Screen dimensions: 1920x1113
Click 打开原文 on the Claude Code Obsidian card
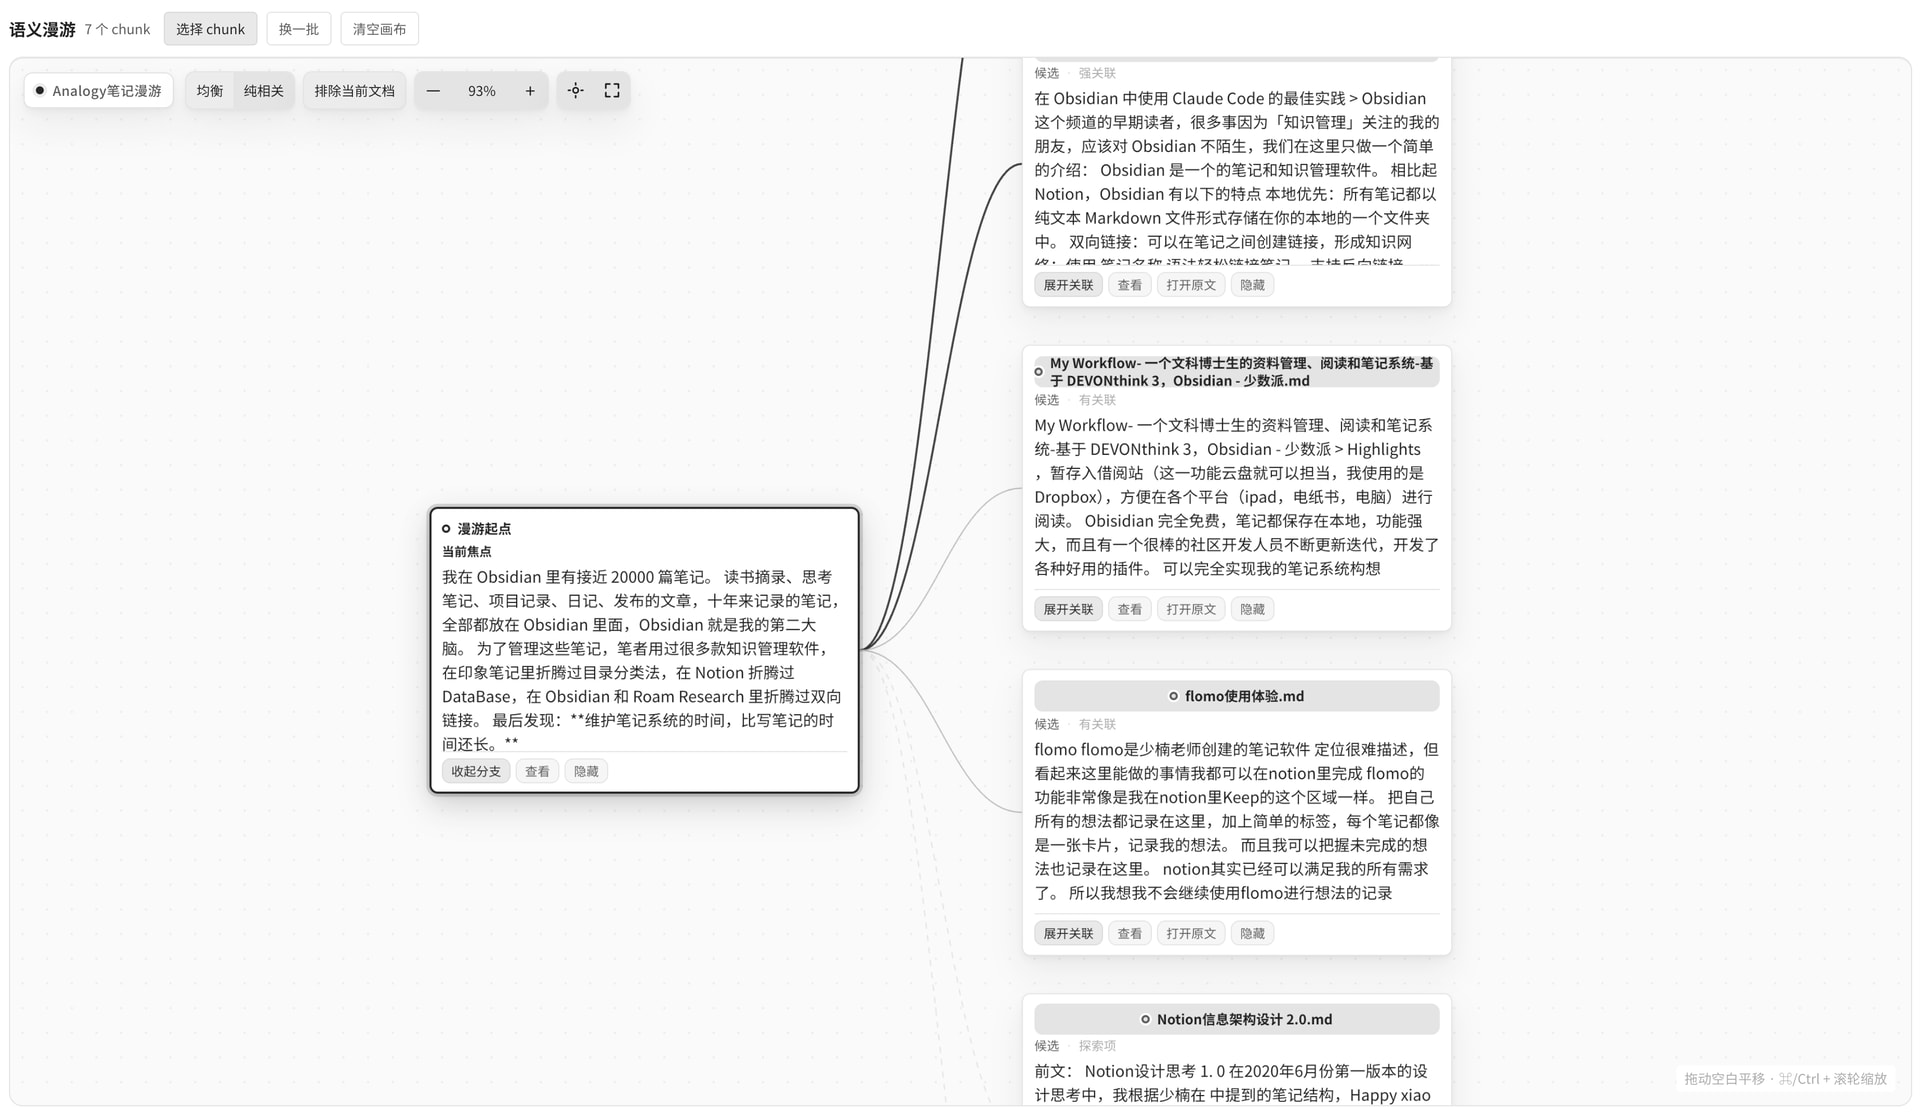tap(1191, 285)
